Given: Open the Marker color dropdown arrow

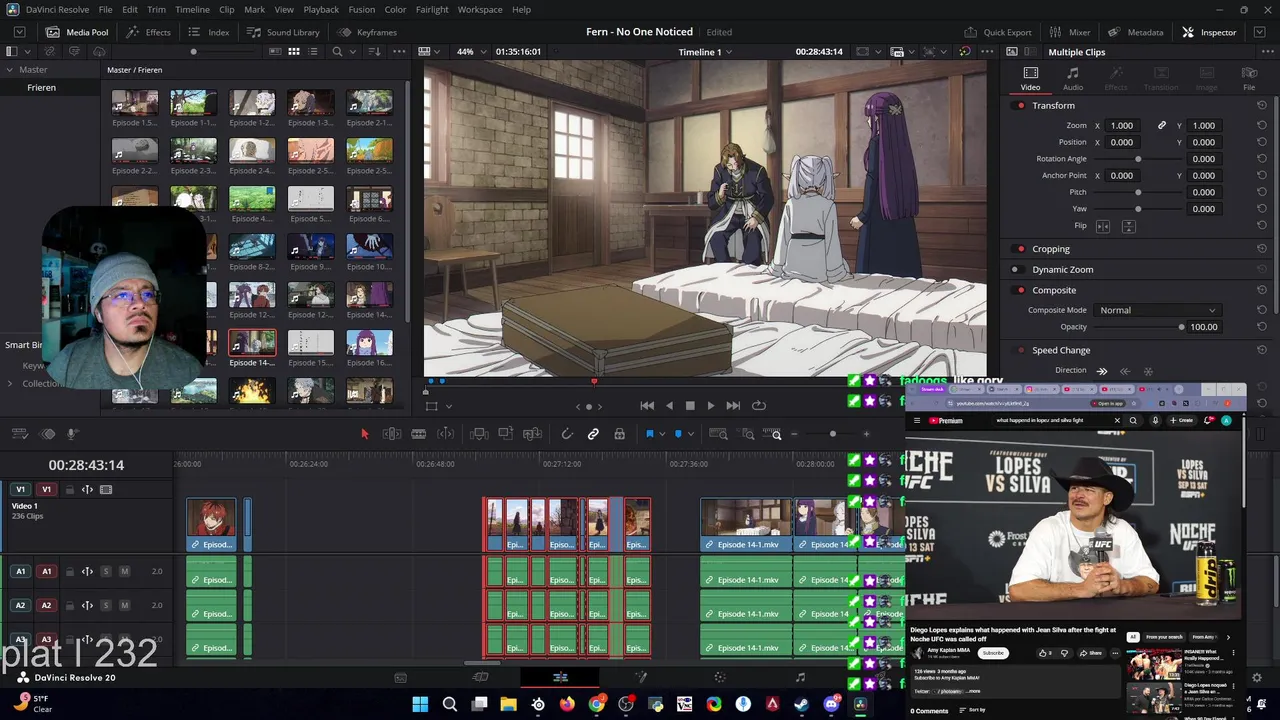Looking at the screenshot, I should point(691,434).
